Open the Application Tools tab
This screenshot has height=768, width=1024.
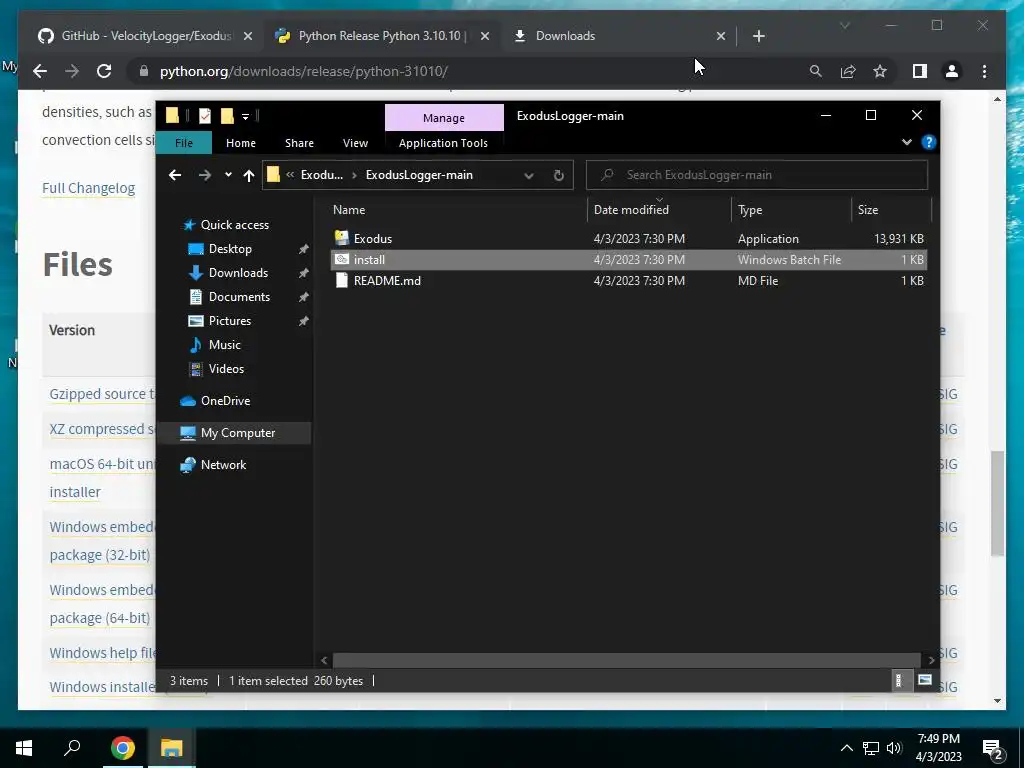[443, 143]
